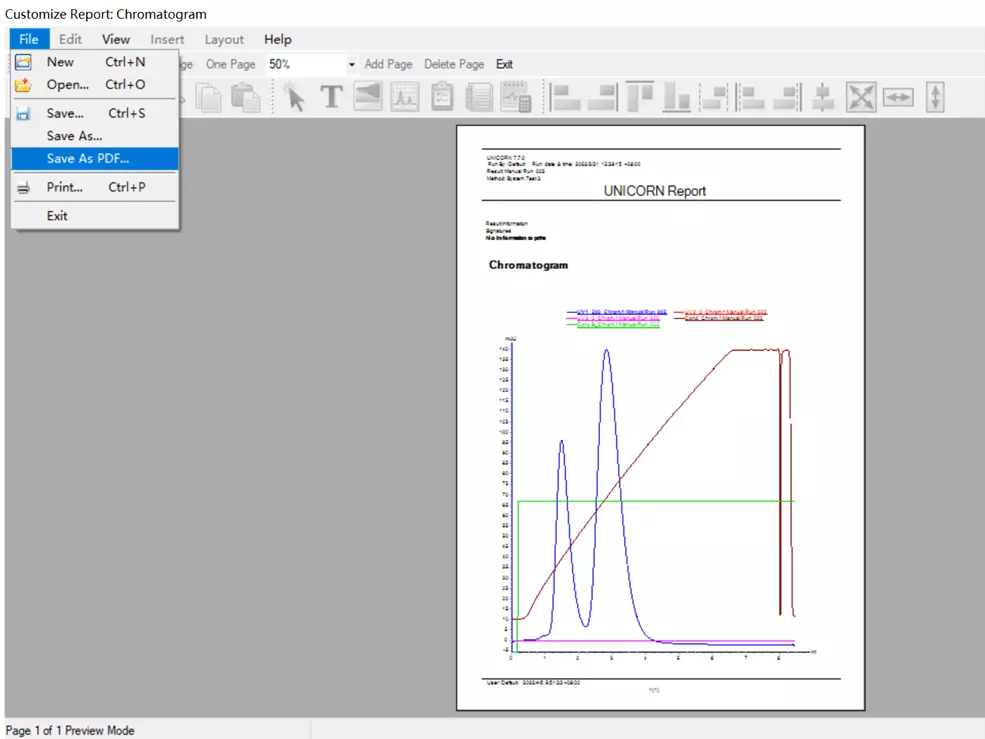Open the Help menu
The height and width of the screenshot is (739, 985).
[x=278, y=39]
